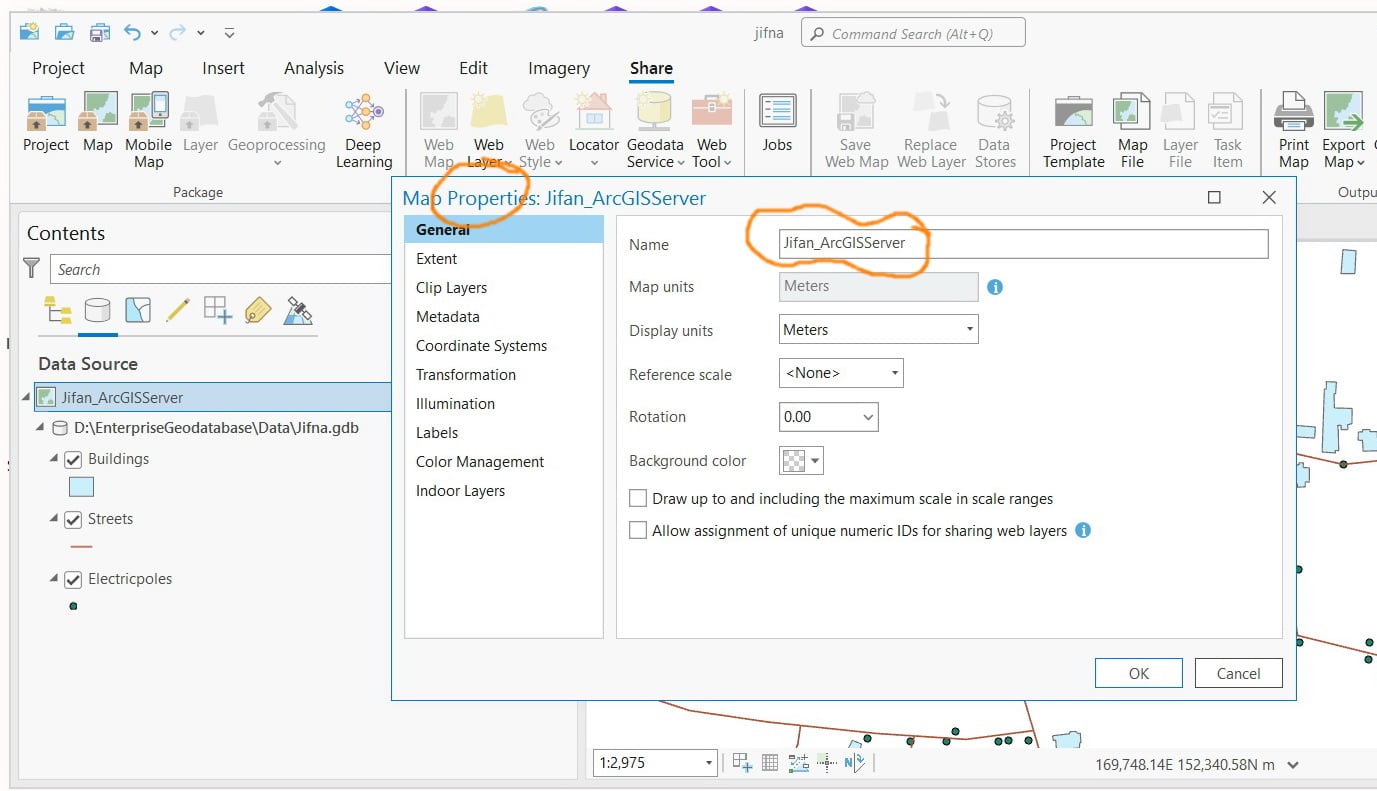Screen dimensions: 1377x791
Task: Click the Background color swatch
Action: tap(801, 461)
